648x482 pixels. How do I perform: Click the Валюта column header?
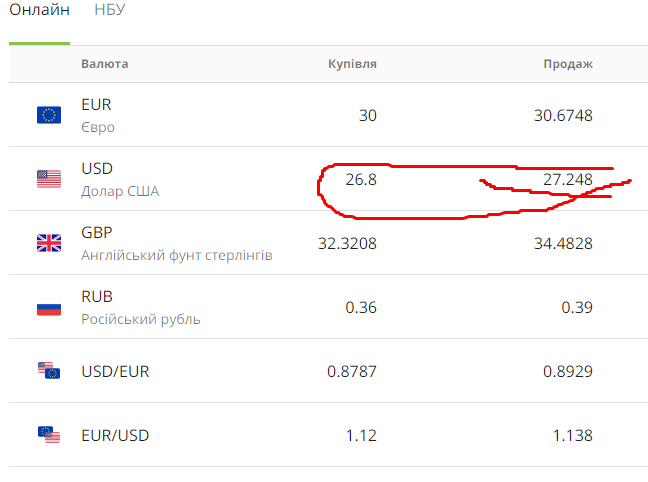click(x=105, y=64)
